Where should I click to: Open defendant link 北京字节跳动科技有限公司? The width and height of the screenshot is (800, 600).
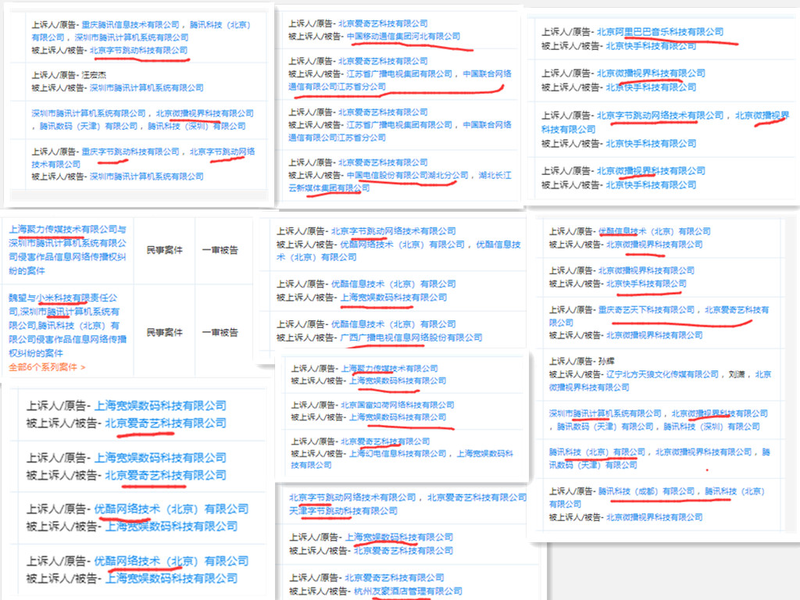click(x=139, y=50)
